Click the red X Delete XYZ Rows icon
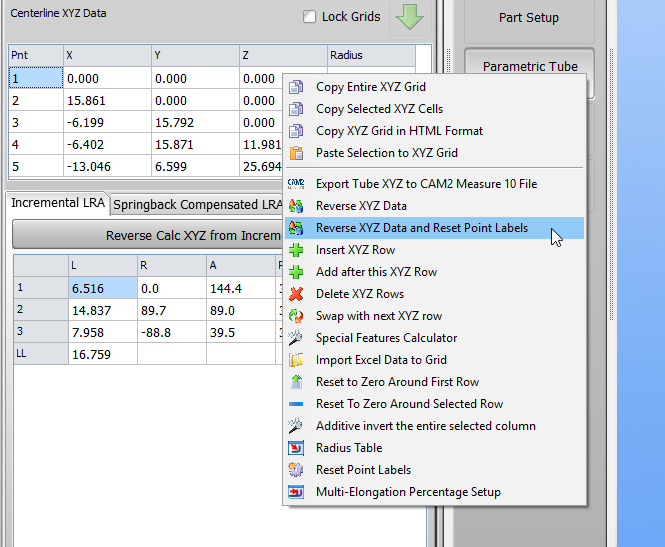 pos(296,294)
